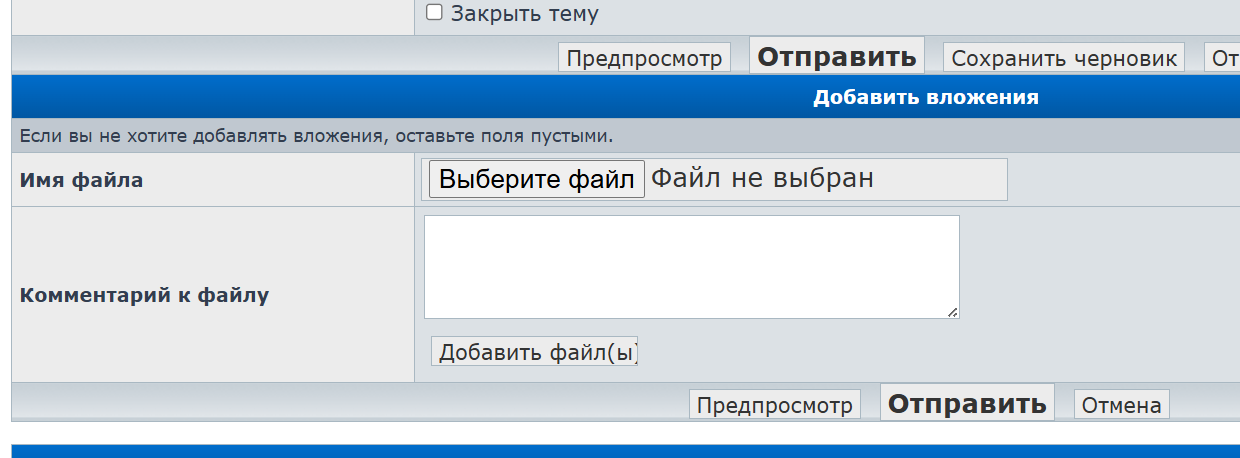Click the comment textarea resize handle

pyautogui.click(x=953, y=312)
